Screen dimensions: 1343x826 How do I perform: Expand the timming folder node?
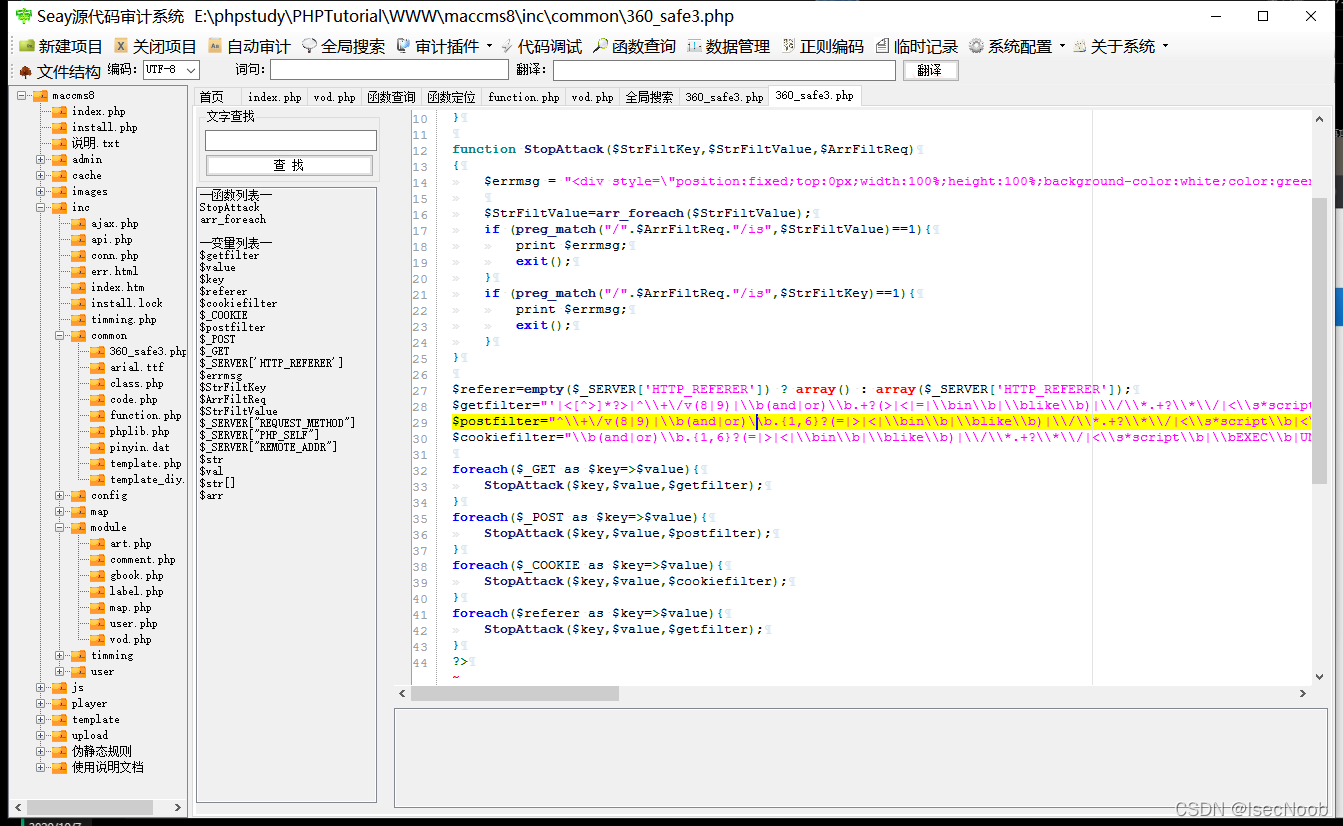pos(60,656)
